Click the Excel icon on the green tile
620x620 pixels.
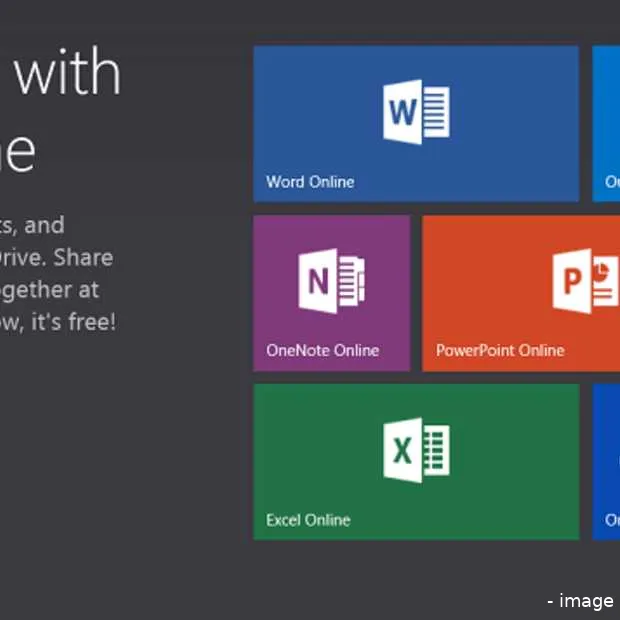click(x=416, y=450)
